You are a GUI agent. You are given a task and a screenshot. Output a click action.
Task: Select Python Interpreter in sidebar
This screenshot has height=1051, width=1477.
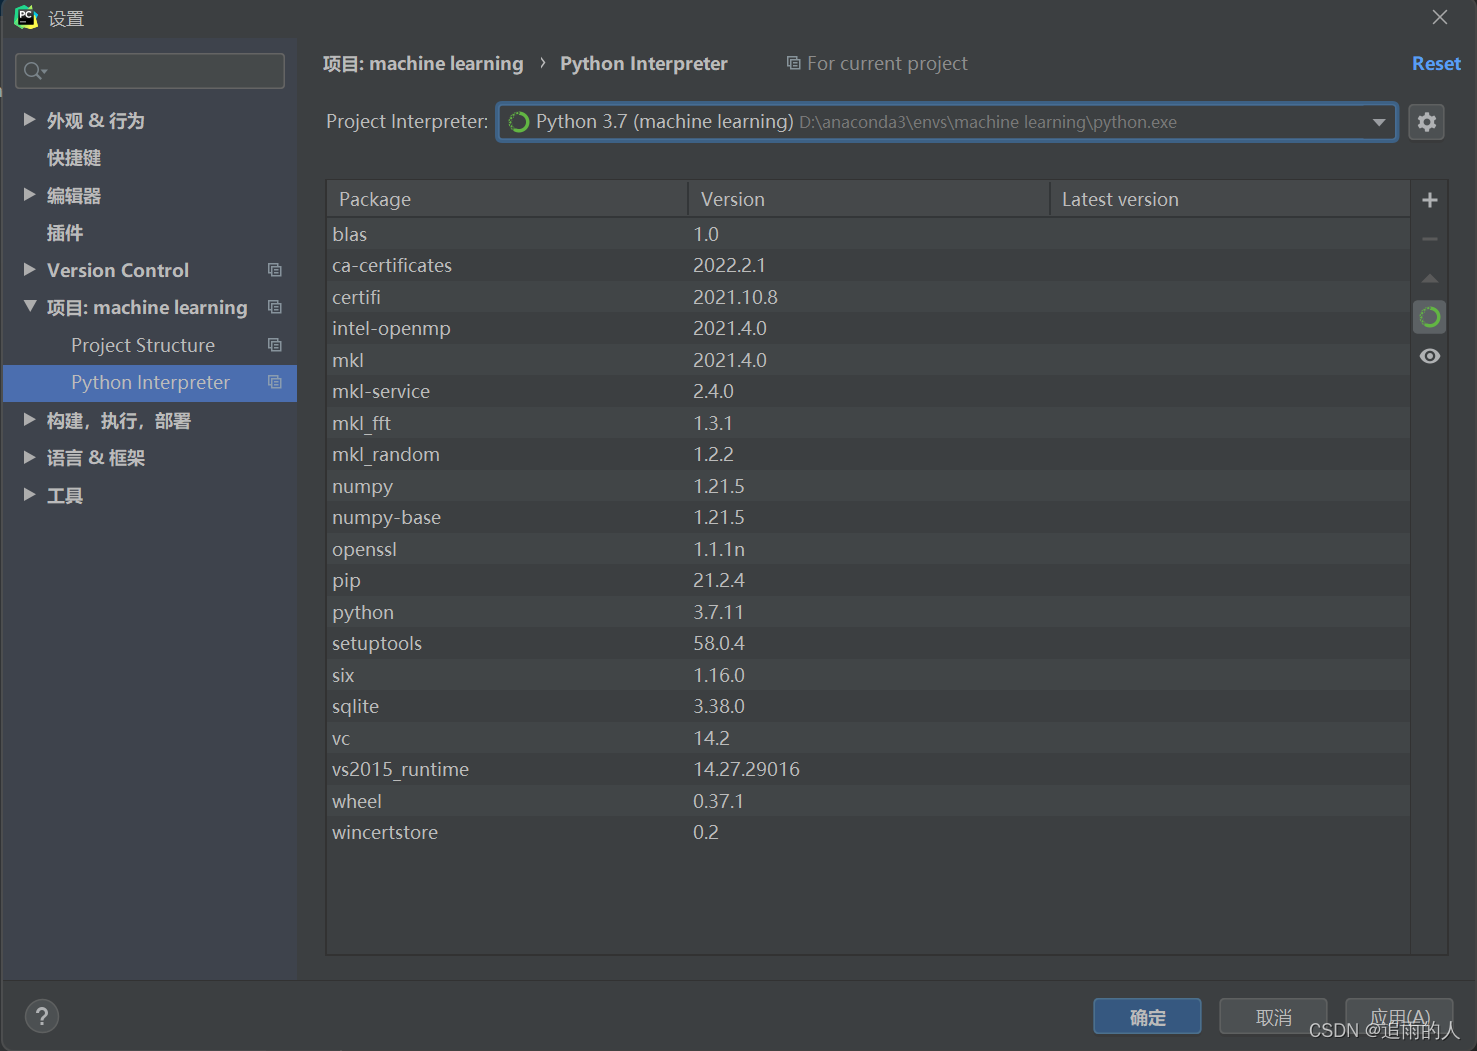click(150, 382)
